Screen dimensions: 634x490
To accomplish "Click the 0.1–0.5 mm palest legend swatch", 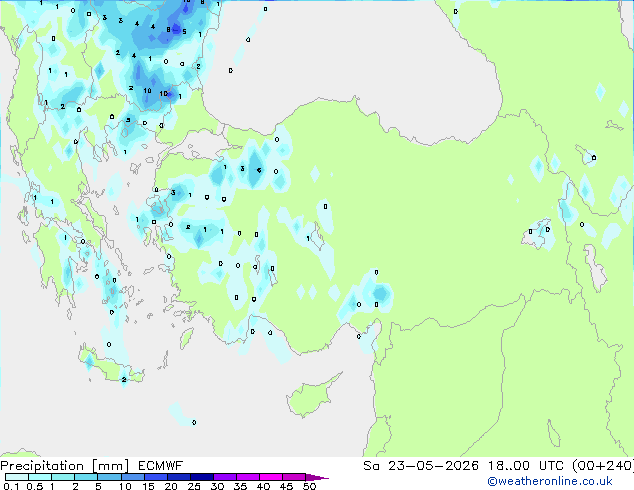I will point(17,477).
